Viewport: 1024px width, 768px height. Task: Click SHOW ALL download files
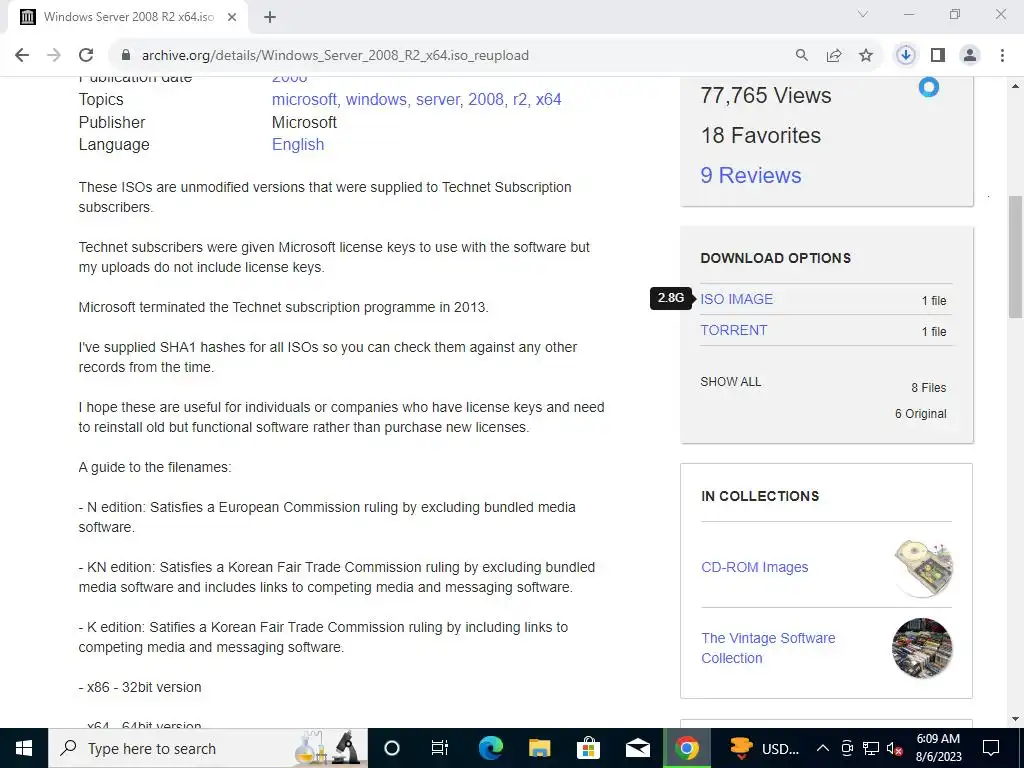click(730, 381)
